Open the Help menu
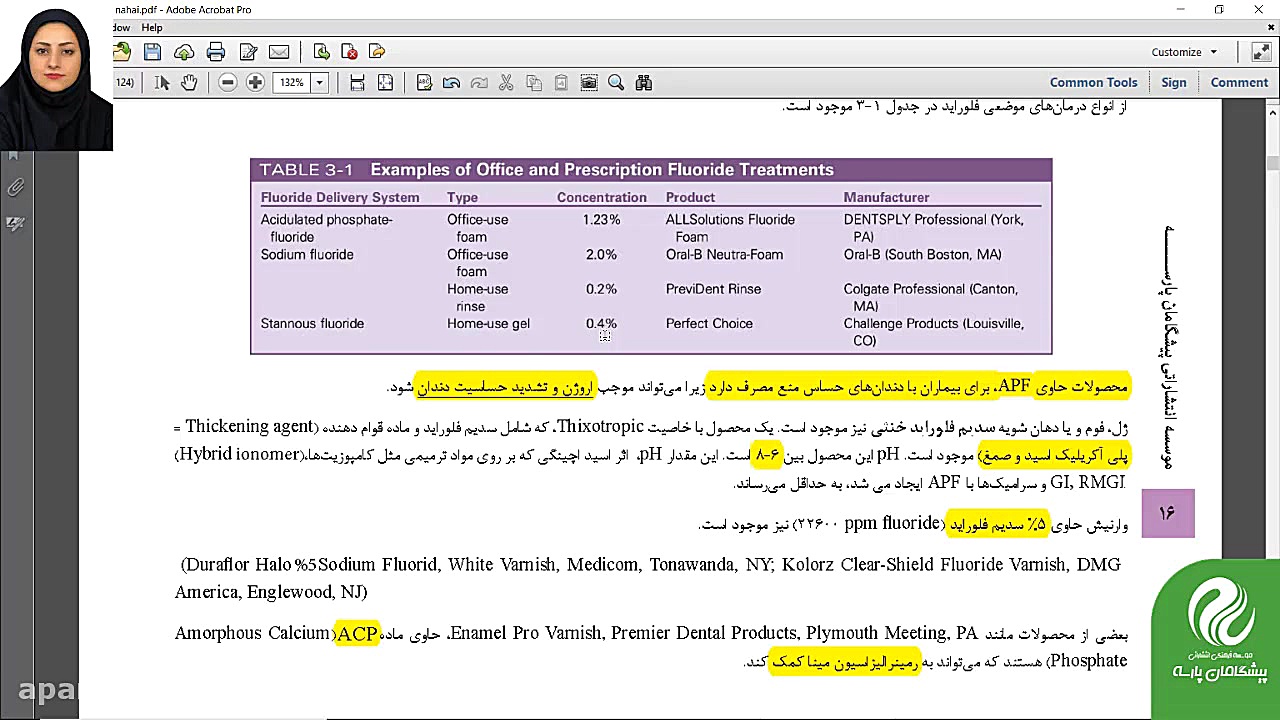Screen dimensions: 1280x720 pos(151,27)
